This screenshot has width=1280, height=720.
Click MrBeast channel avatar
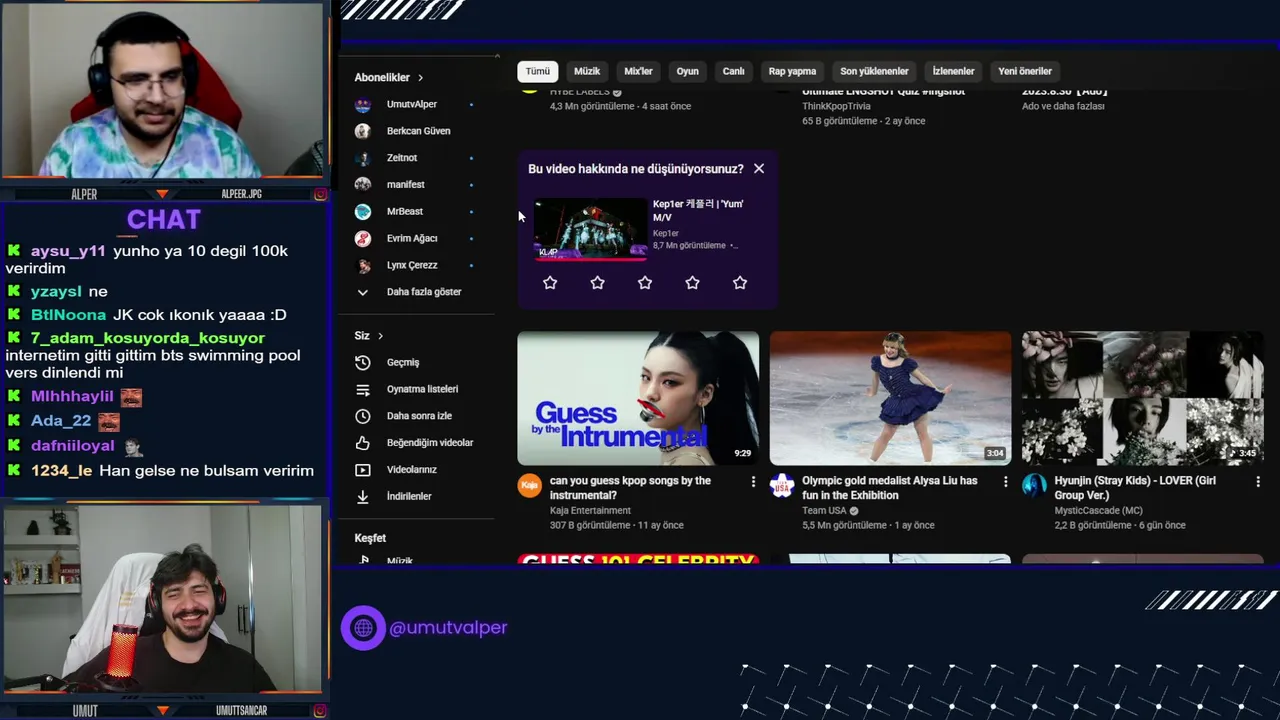pyautogui.click(x=363, y=211)
